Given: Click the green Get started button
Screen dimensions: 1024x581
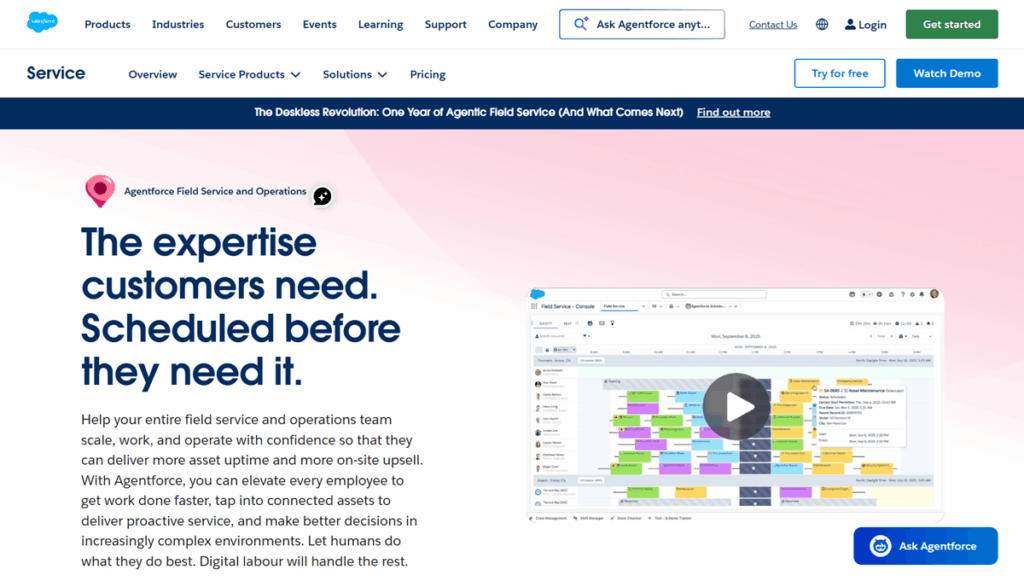Looking at the screenshot, I should pyautogui.click(x=952, y=24).
